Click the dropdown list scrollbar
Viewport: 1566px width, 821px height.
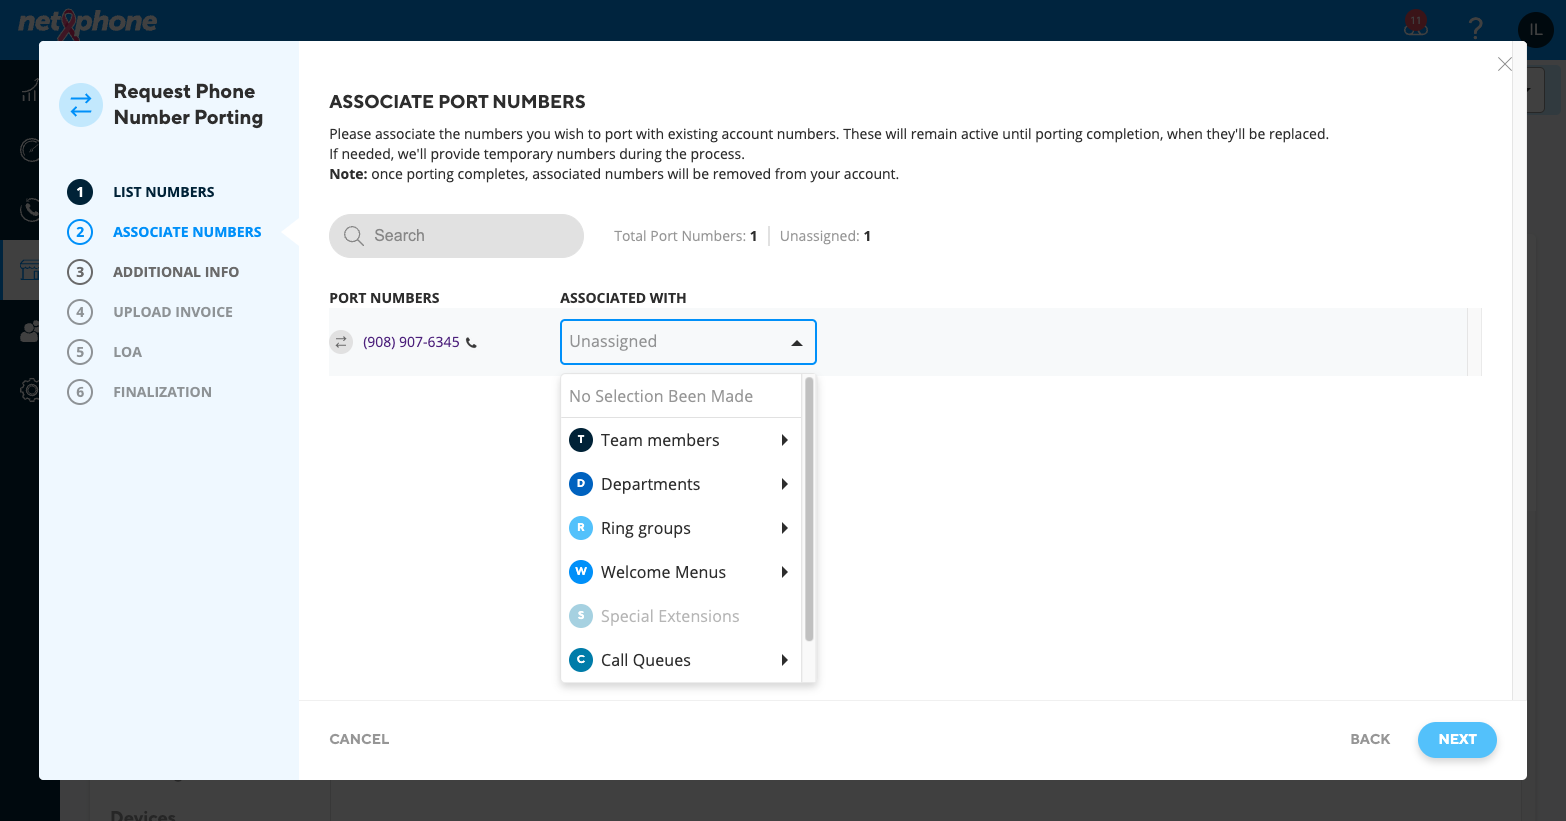point(809,508)
